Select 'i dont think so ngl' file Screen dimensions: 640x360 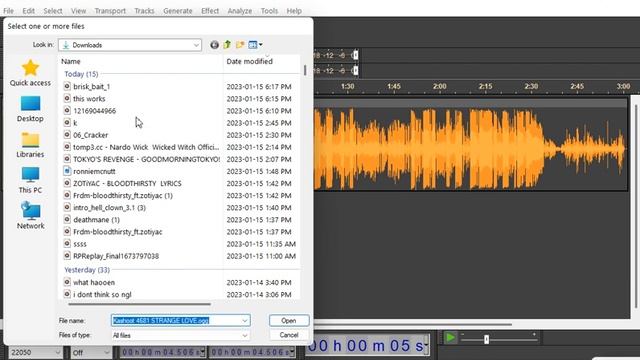point(102,294)
